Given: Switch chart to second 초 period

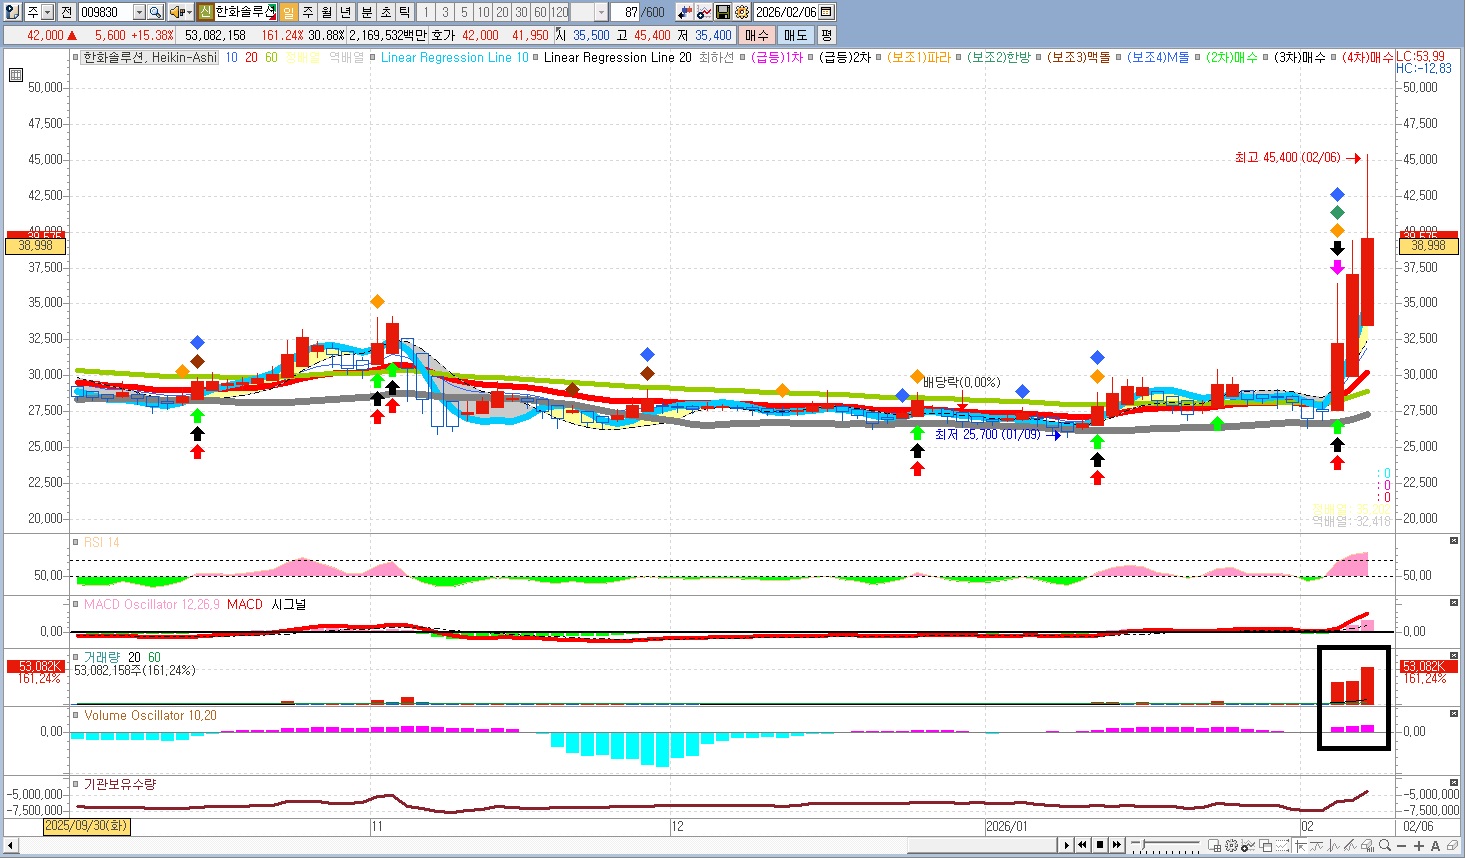Looking at the screenshot, I should tap(385, 12).
